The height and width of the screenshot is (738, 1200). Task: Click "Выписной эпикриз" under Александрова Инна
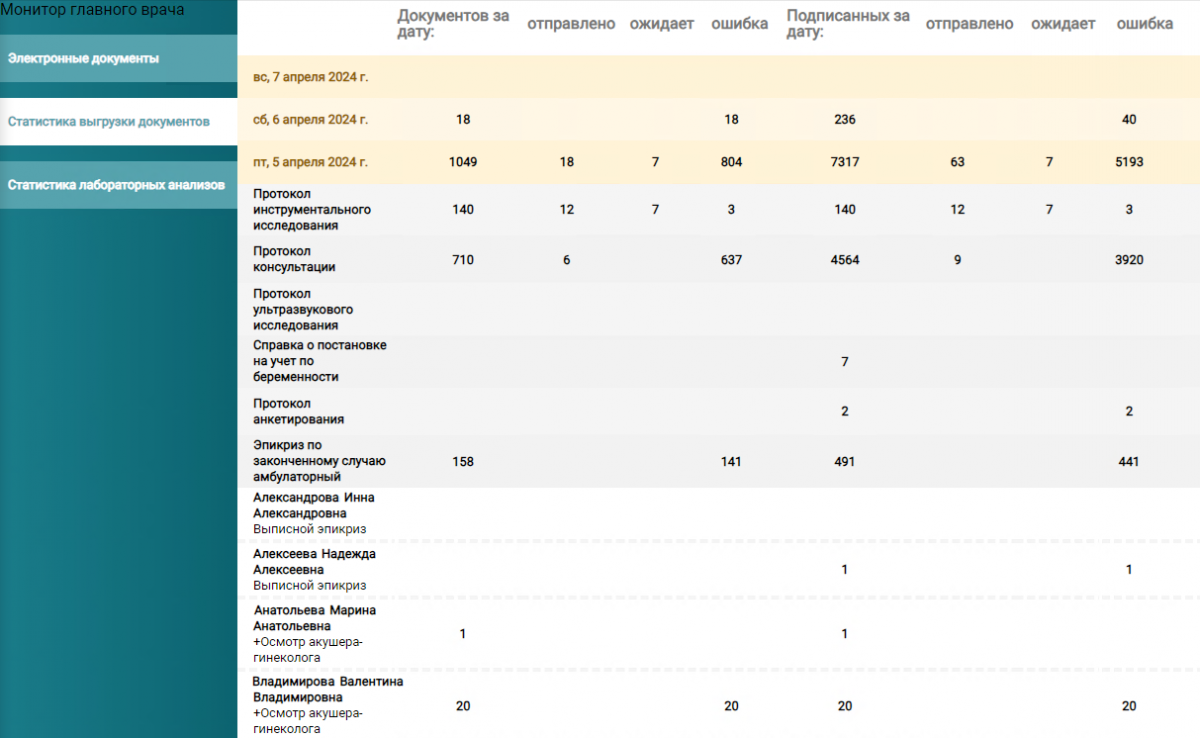(309, 529)
